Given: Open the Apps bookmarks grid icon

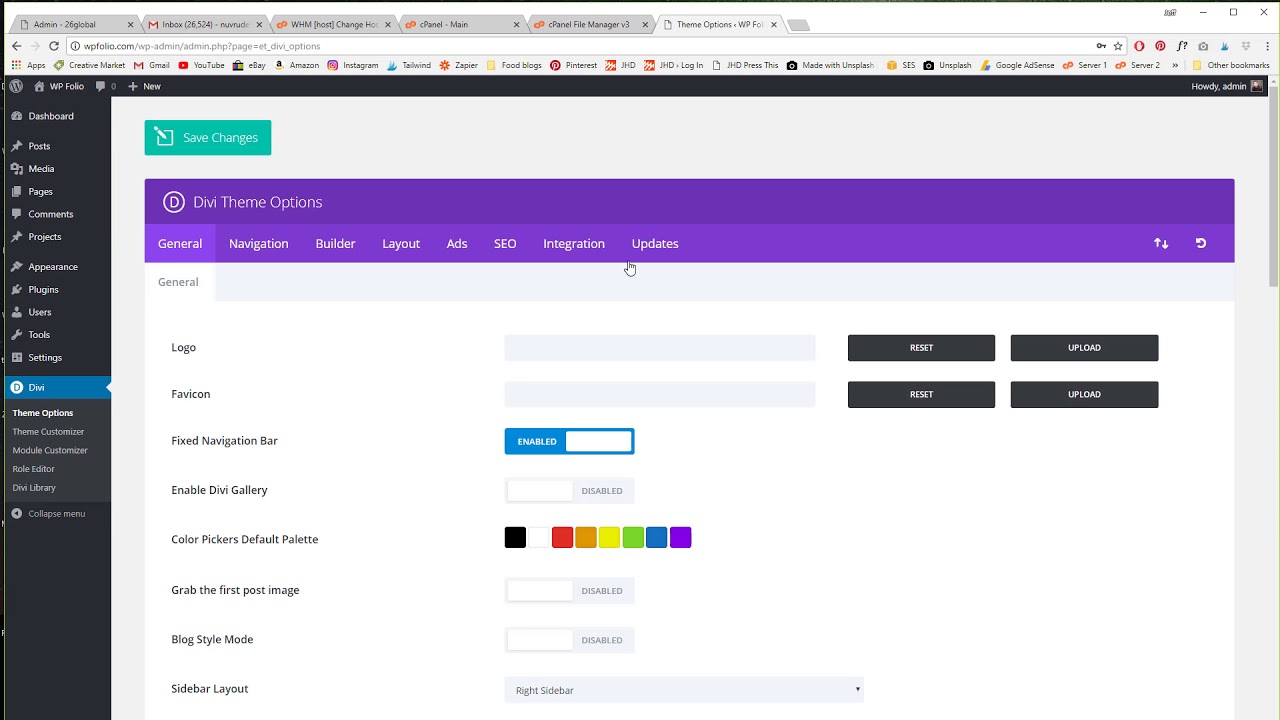Looking at the screenshot, I should tap(16, 65).
